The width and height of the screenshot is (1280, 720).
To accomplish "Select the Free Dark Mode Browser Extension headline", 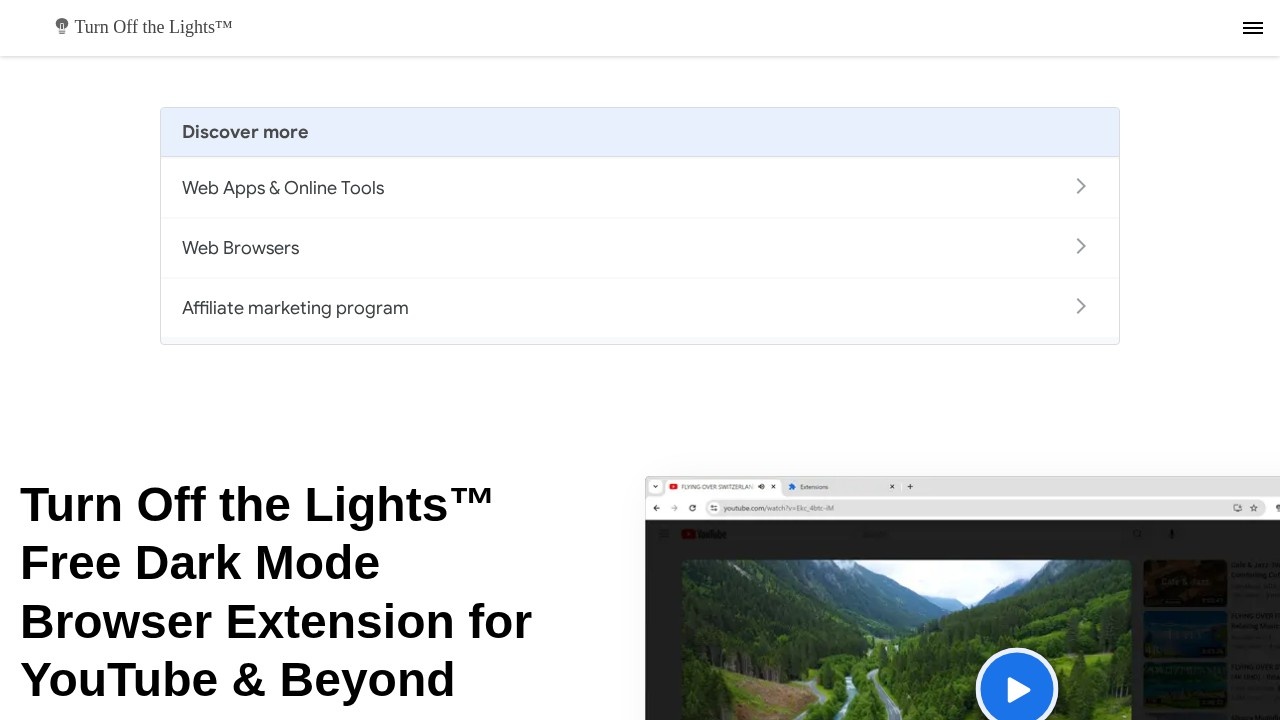I will click(276, 592).
